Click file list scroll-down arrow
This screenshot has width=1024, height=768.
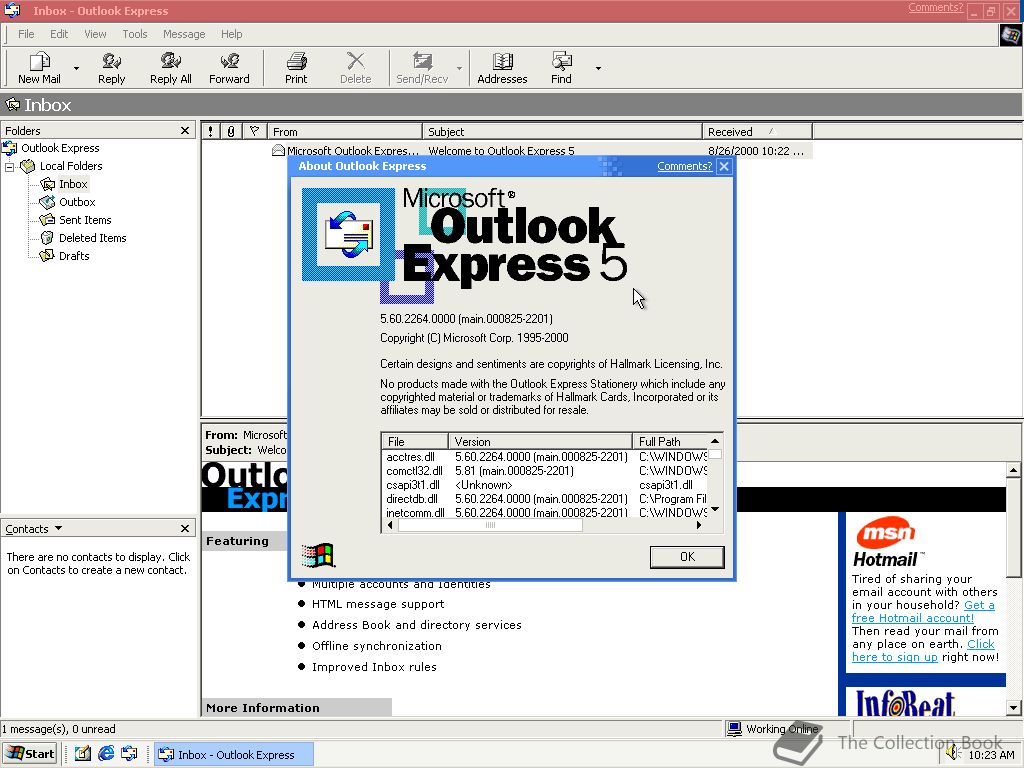point(715,509)
